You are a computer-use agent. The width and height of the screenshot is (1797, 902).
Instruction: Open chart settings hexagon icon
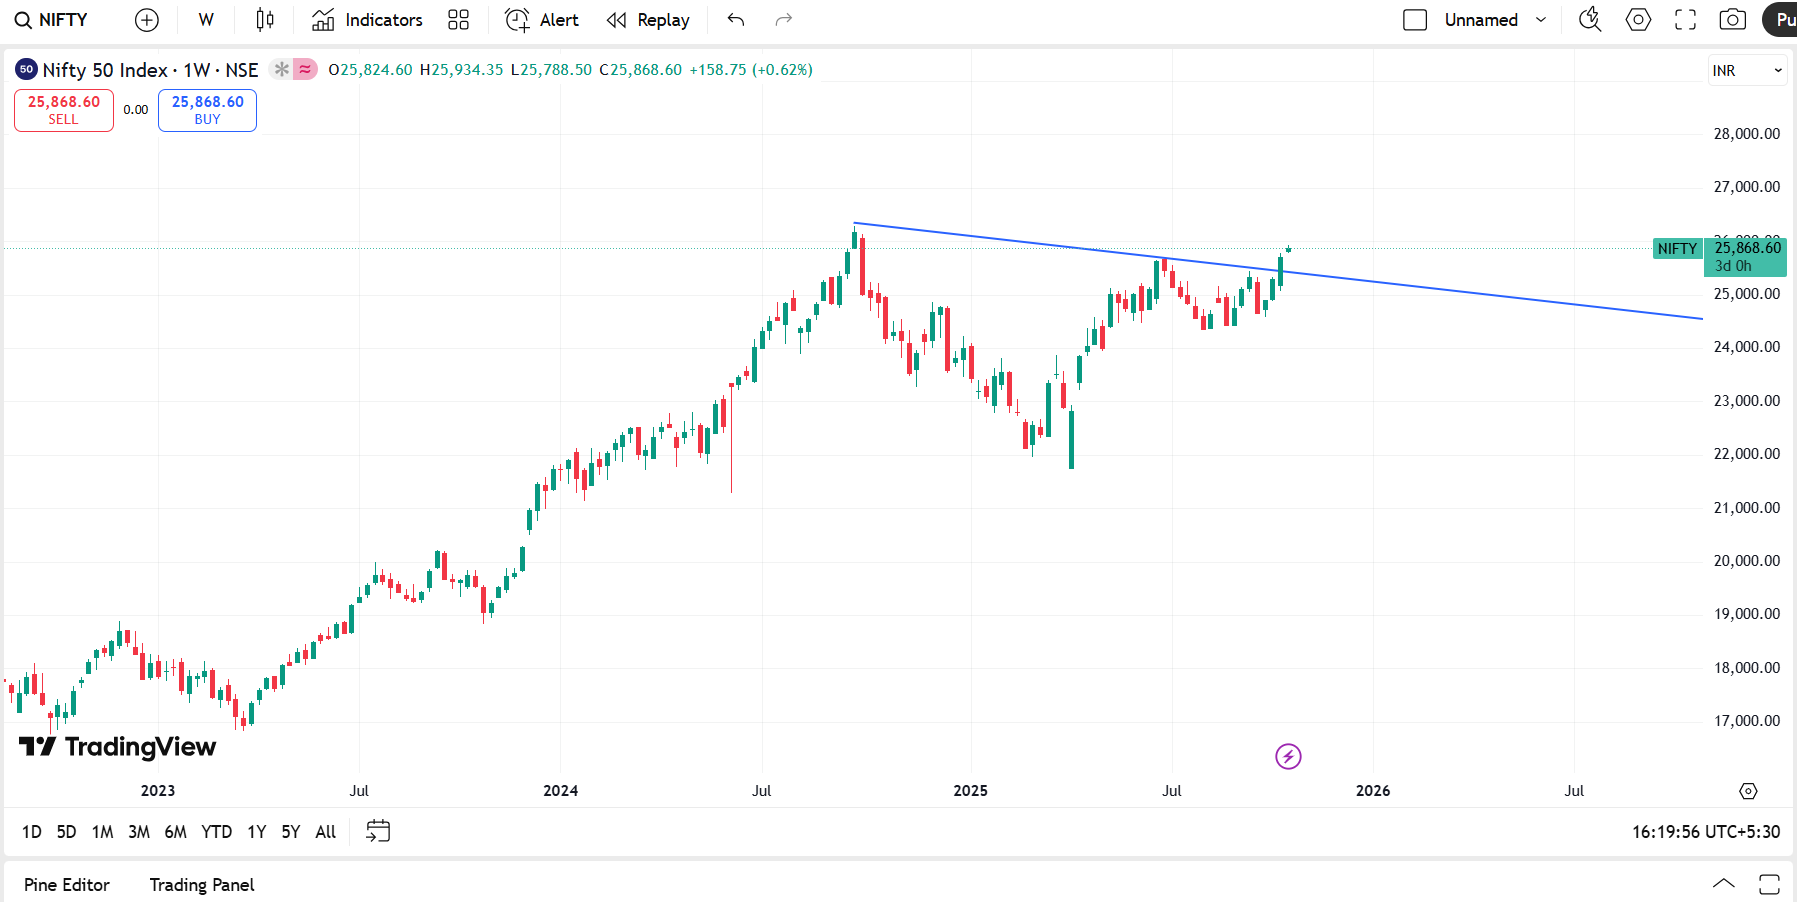[1638, 20]
